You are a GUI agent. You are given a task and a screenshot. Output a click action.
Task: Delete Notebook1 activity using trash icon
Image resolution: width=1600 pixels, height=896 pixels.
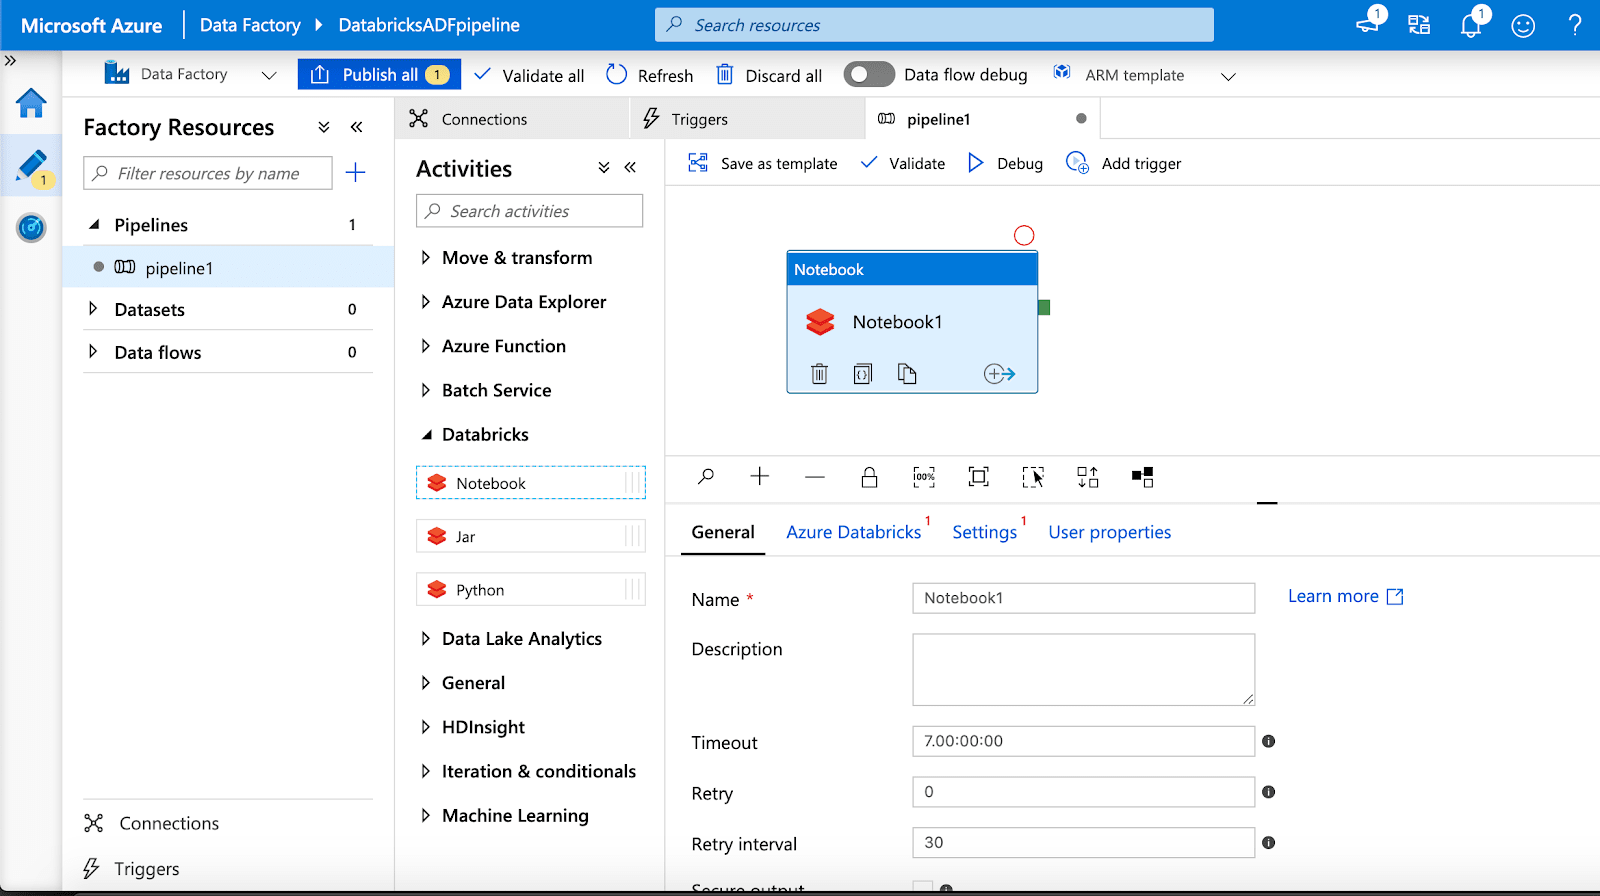[819, 374]
